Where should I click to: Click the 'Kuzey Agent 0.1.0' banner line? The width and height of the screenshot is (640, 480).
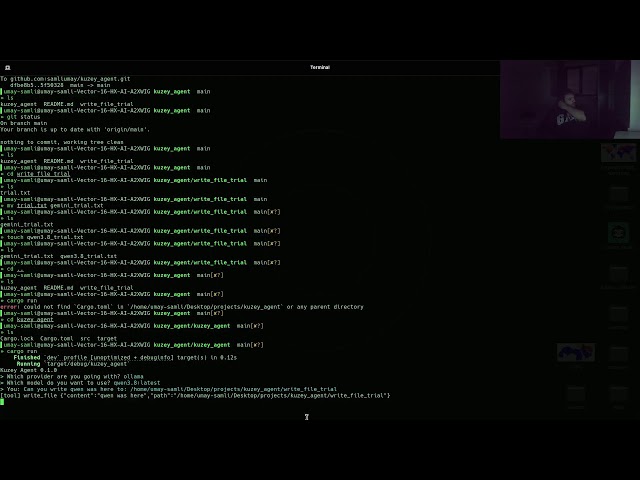tap(29, 370)
